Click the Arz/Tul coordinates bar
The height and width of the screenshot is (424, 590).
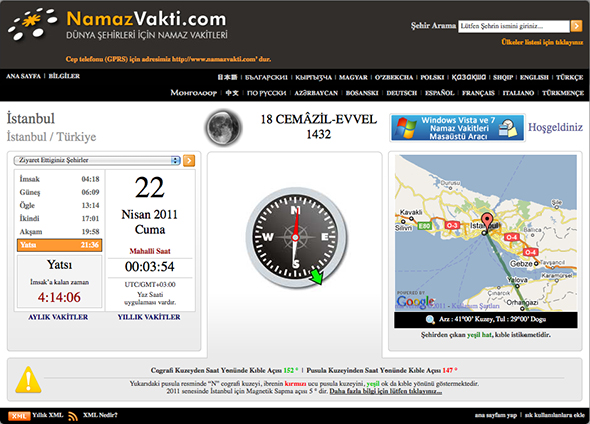486,319
